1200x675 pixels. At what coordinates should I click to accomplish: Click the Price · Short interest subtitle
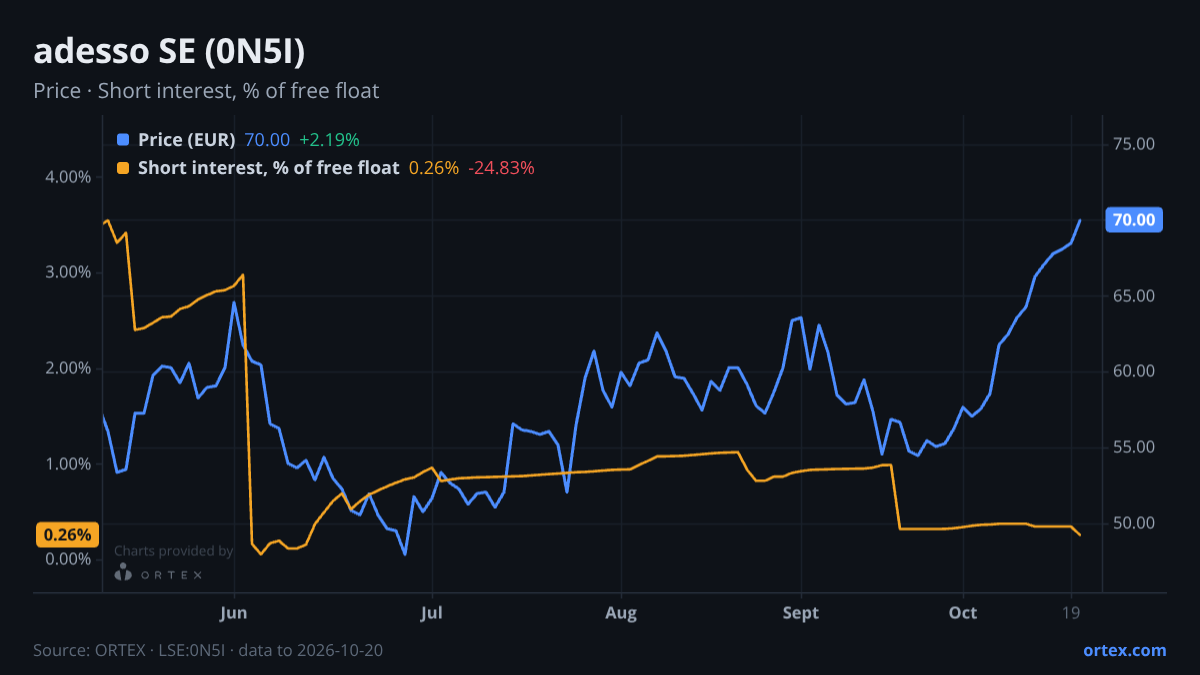pyautogui.click(x=206, y=91)
